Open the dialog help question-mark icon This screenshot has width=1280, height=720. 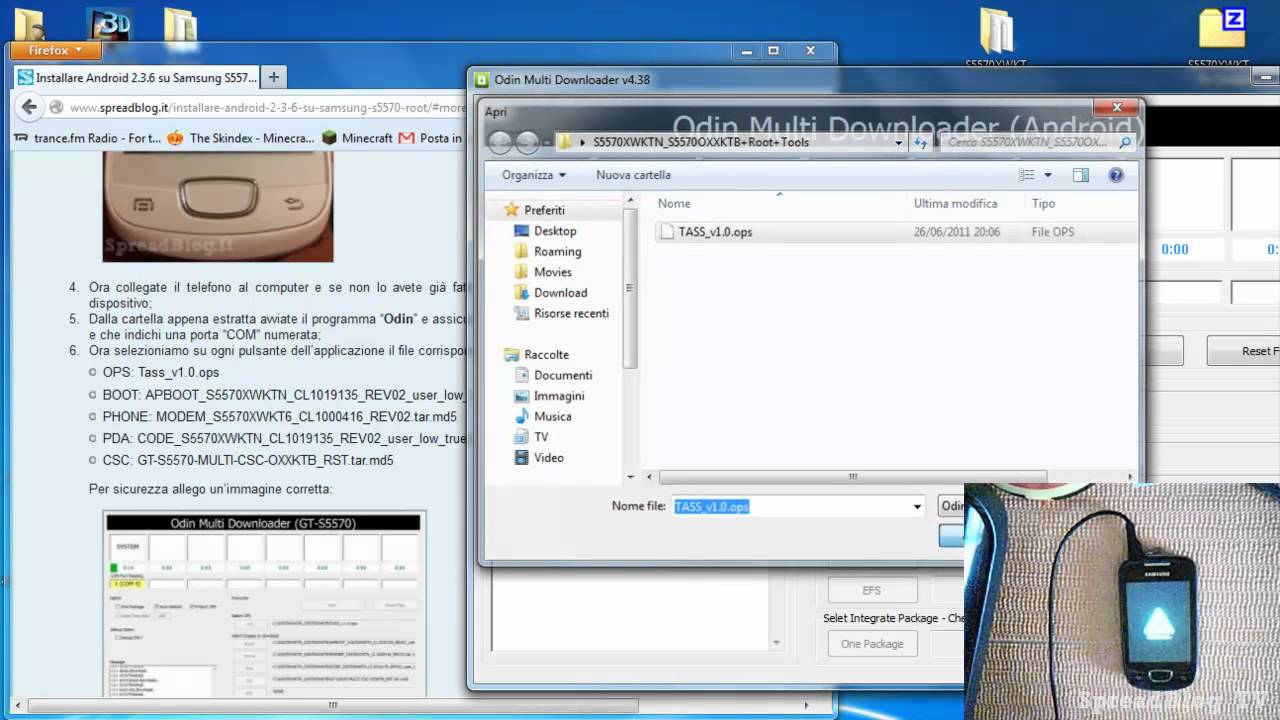(x=1116, y=175)
